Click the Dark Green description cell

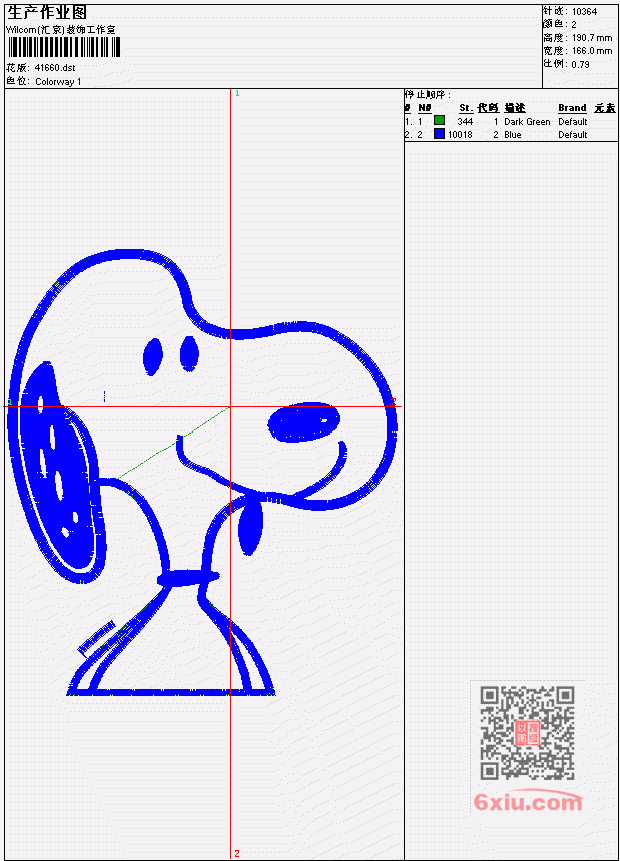[527, 121]
